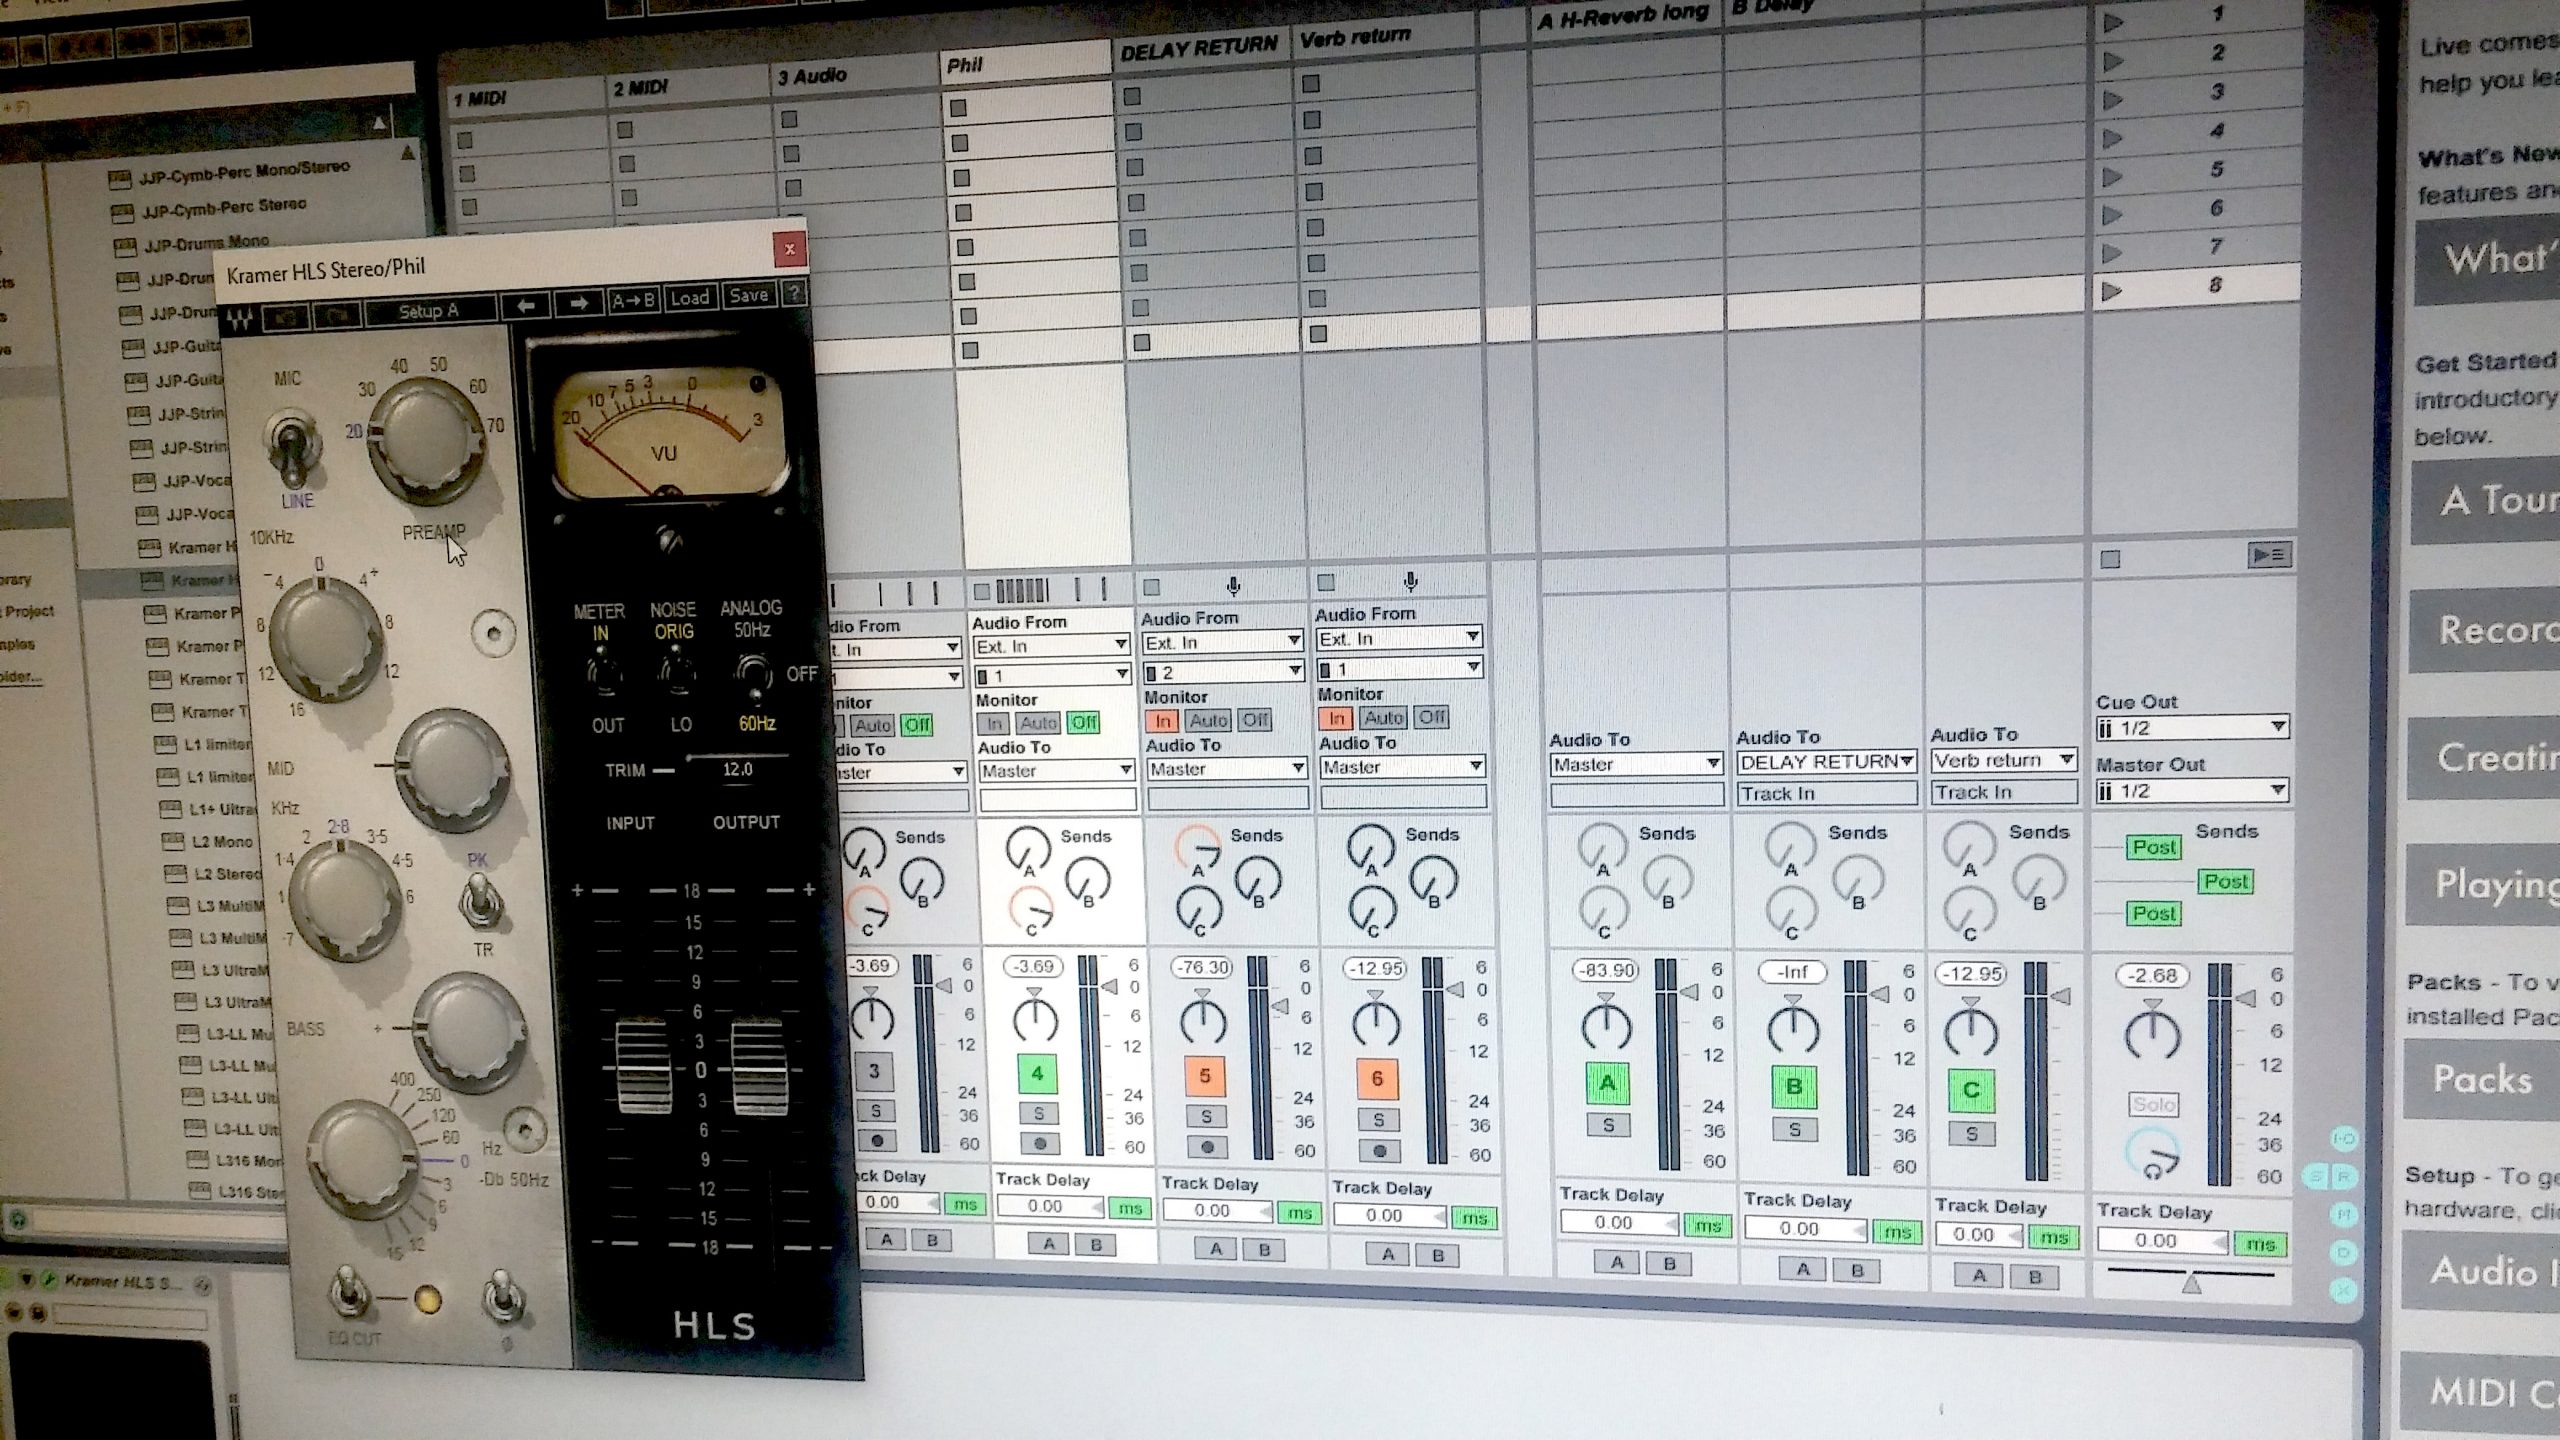Toggle Post send button for return A
Image resolution: width=2560 pixels, height=1440 pixels.
point(2153,848)
